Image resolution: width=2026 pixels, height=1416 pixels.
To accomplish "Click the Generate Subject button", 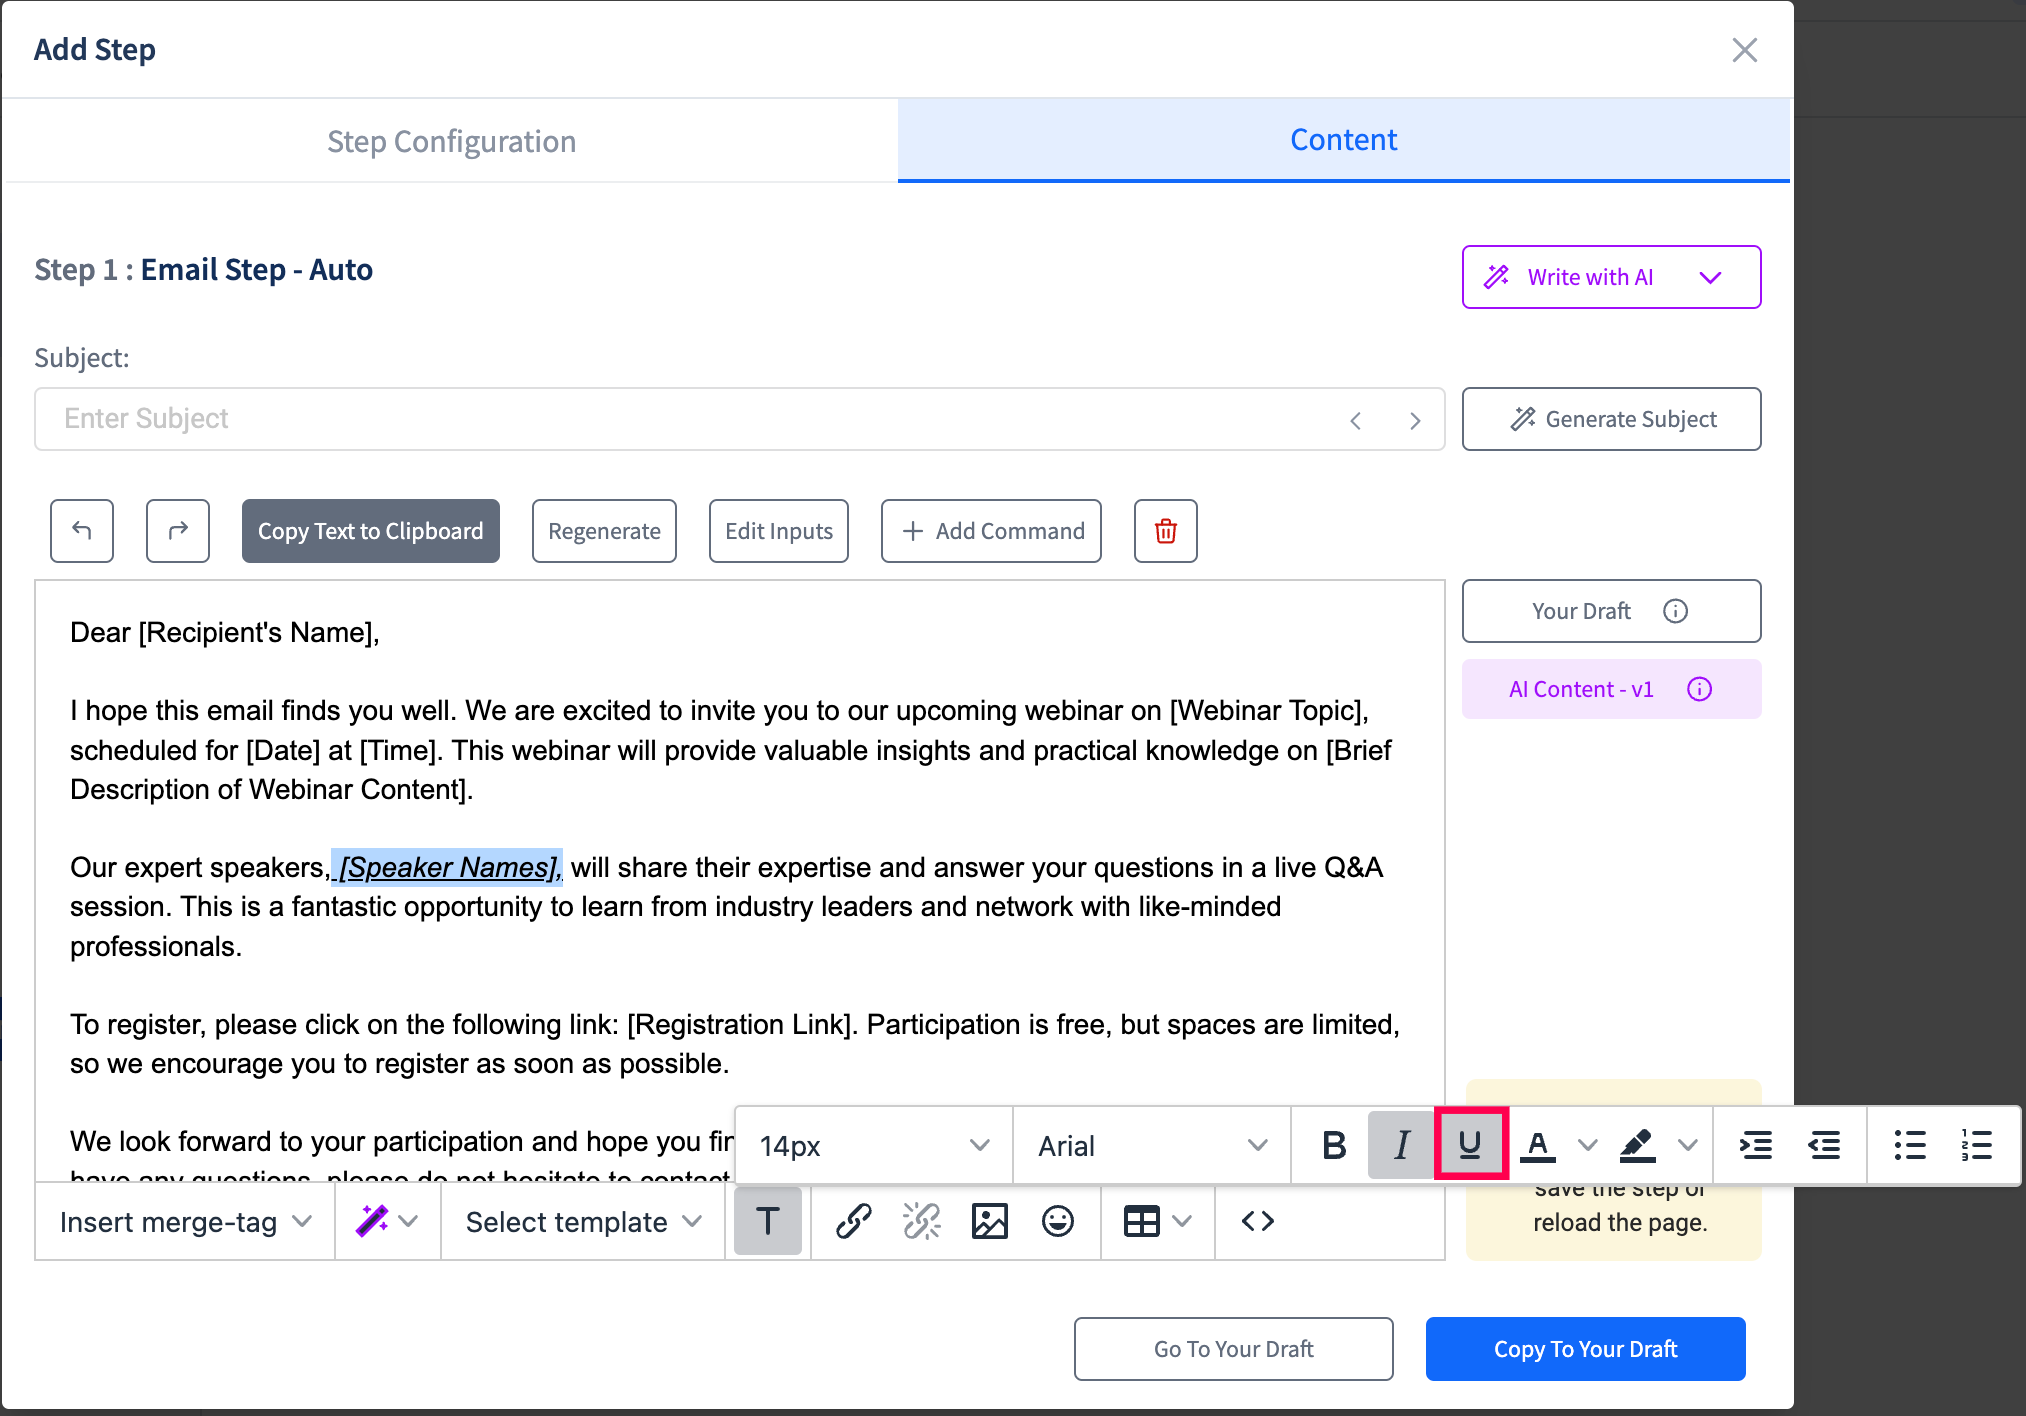I will pos(1612,419).
